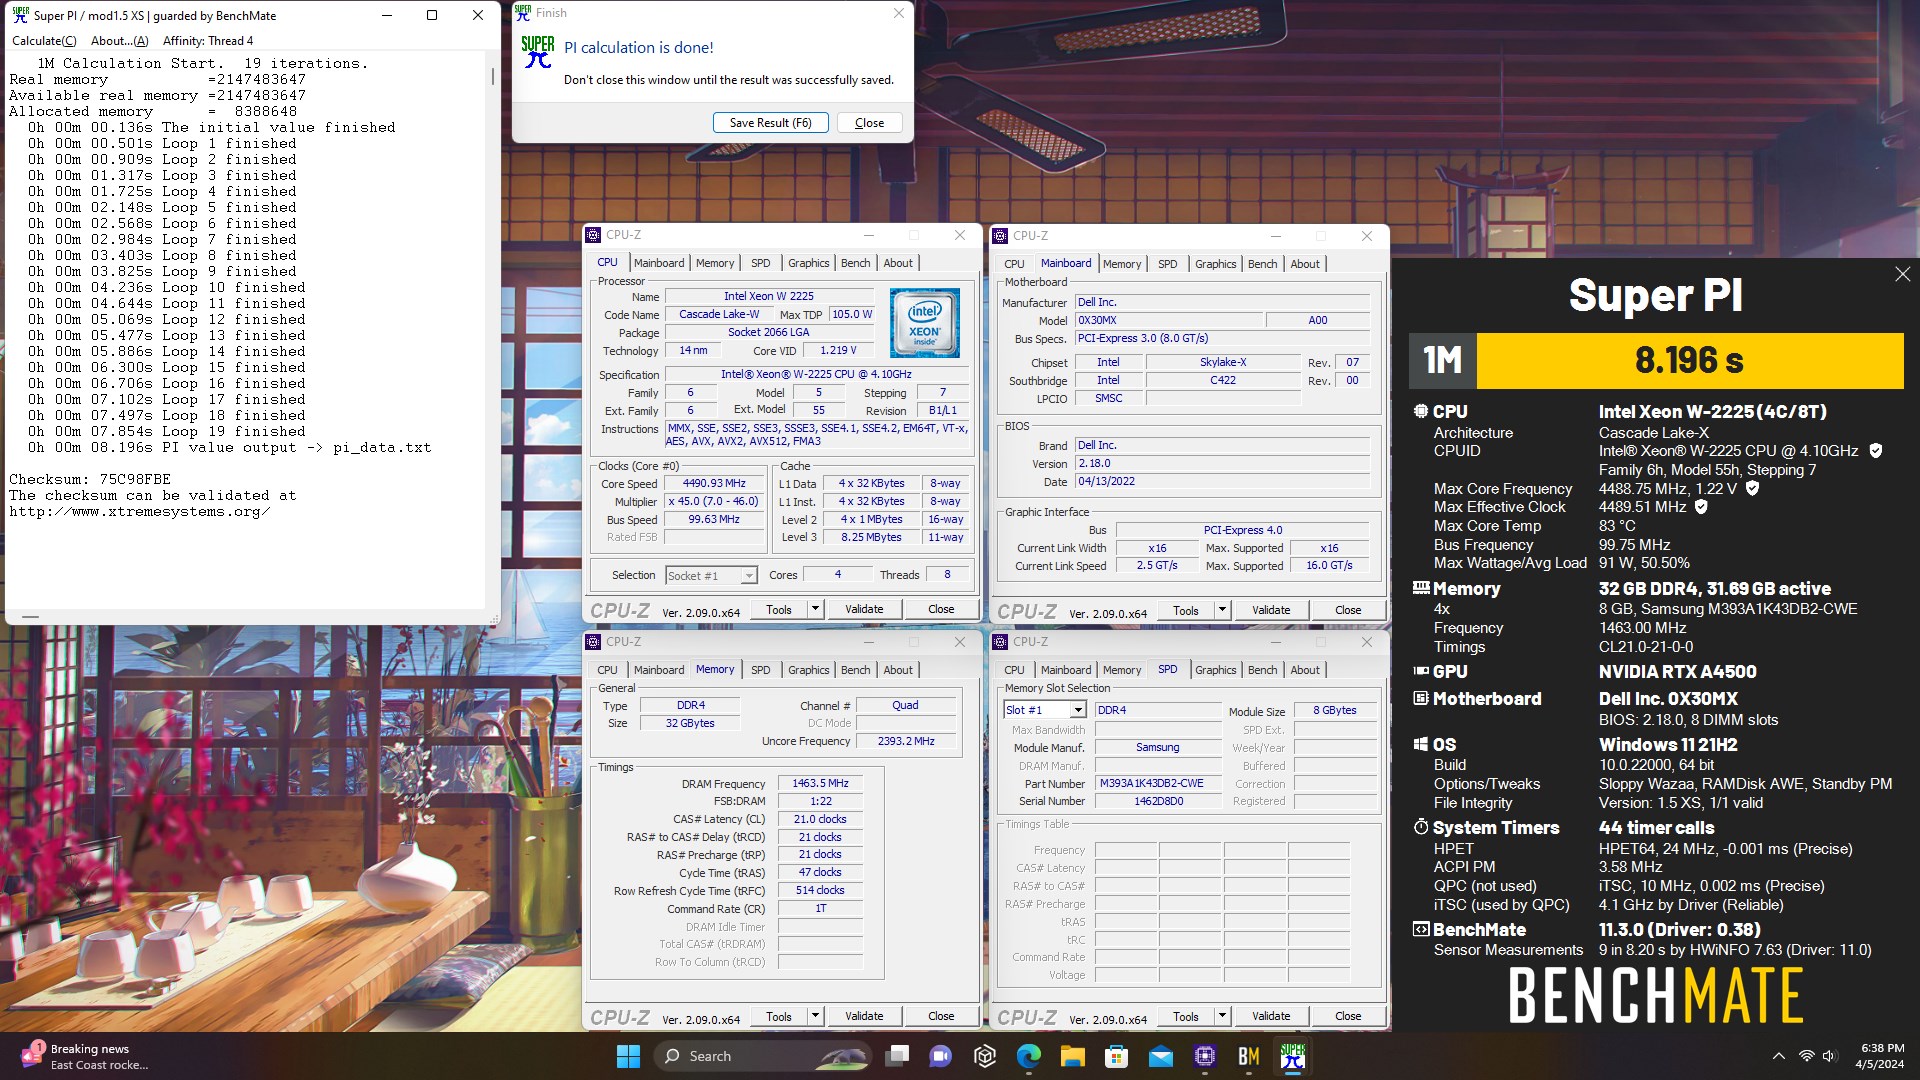The image size is (1920, 1080).
Task: Open the About menu in Super PI
Action: click(x=119, y=41)
